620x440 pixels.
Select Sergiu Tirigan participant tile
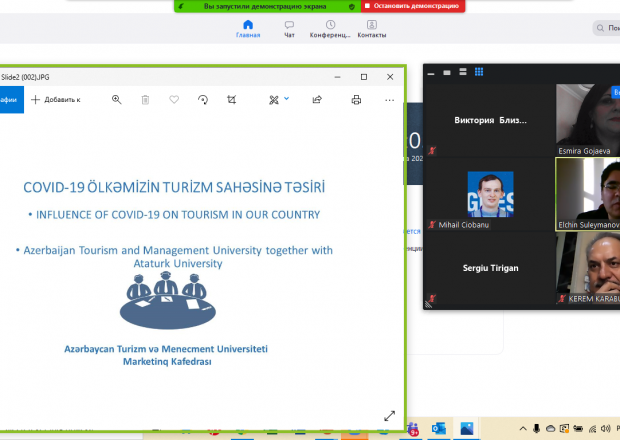(490, 268)
